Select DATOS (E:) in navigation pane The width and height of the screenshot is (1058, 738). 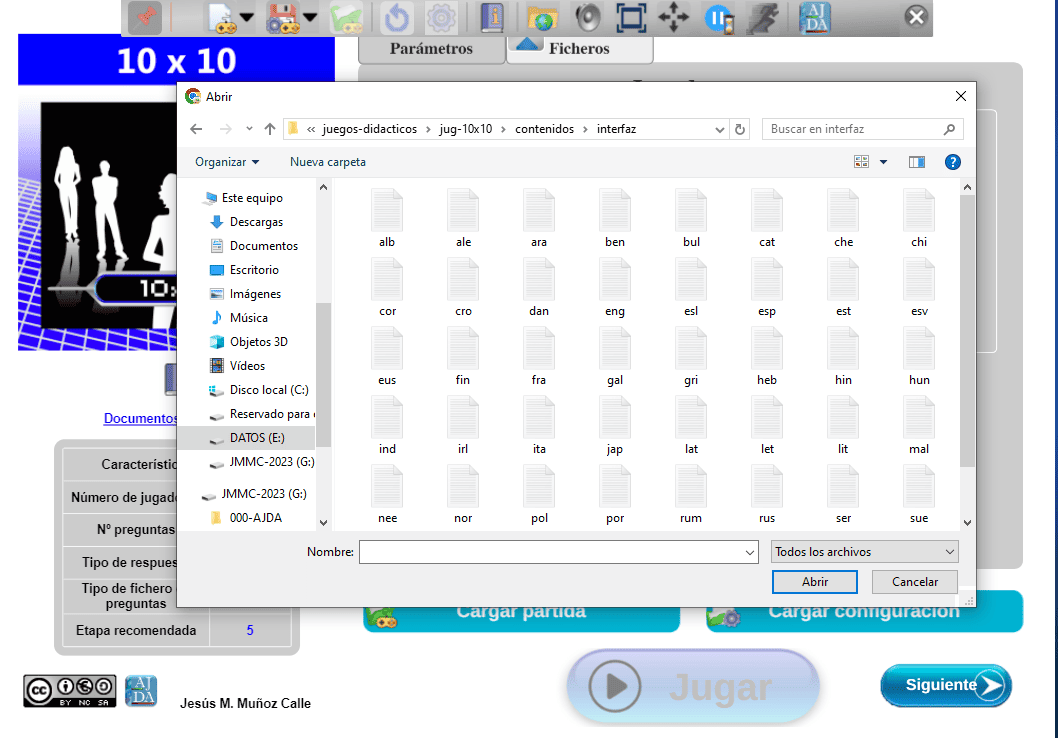[x=257, y=438]
